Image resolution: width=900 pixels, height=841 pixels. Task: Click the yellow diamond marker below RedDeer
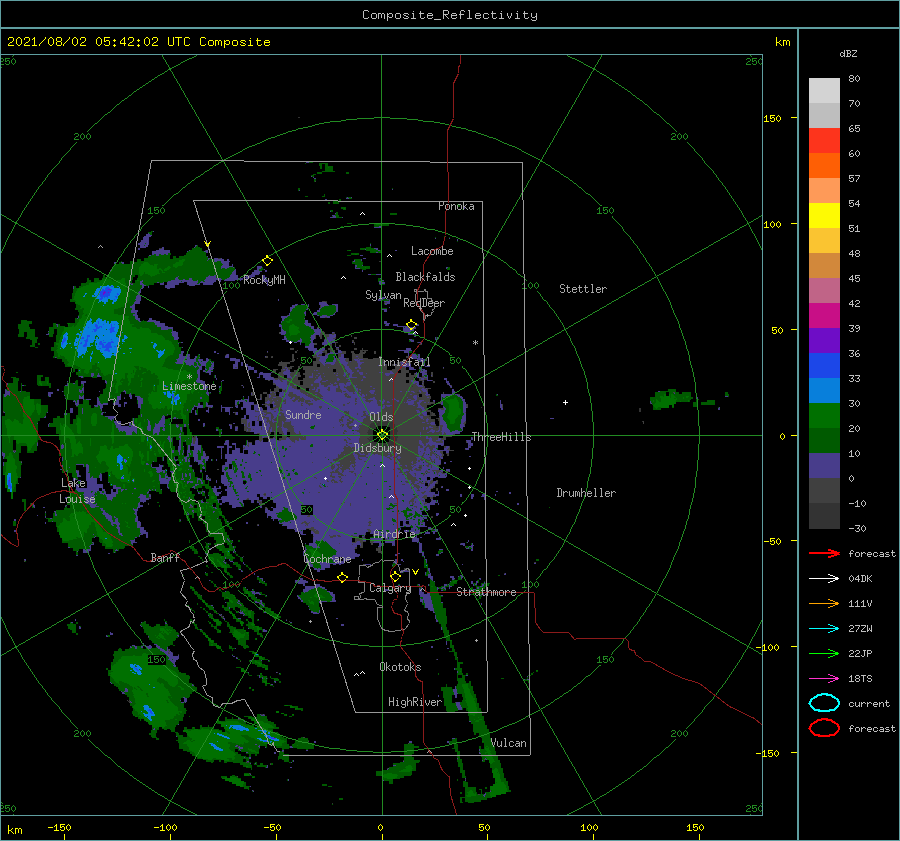[x=412, y=325]
